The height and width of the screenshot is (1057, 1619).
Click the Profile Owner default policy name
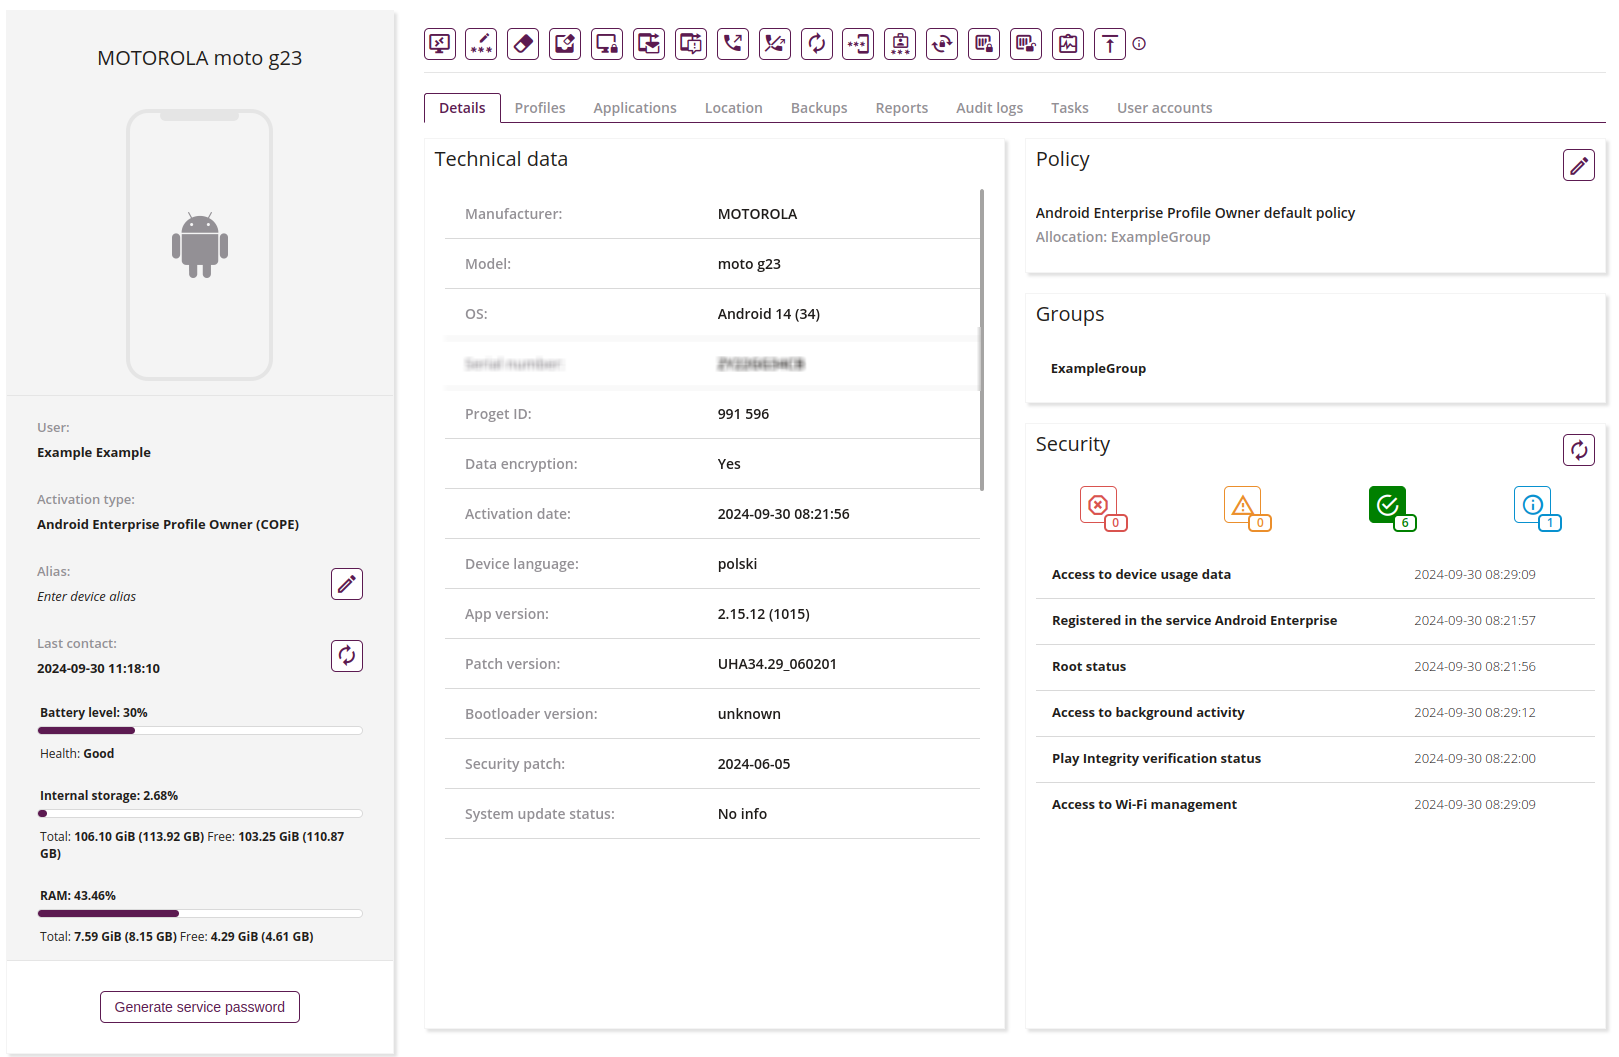pyautogui.click(x=1195, y=213)
